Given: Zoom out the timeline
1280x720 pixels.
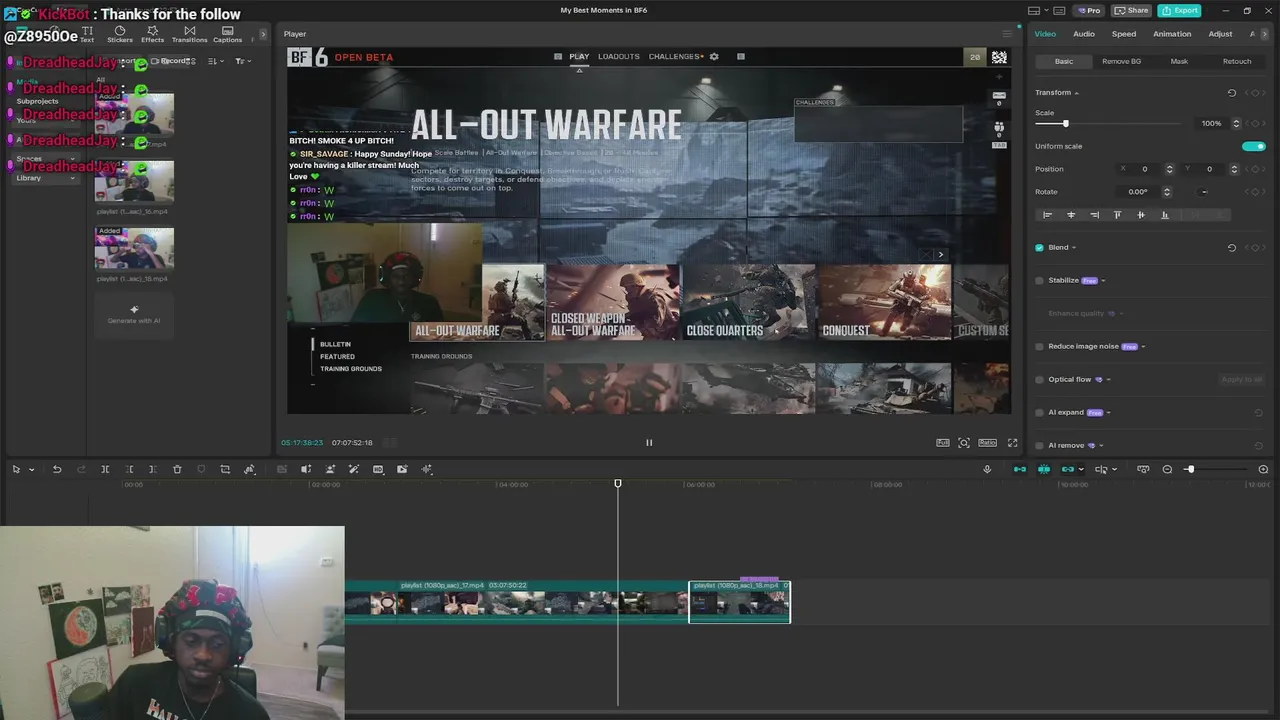Looking at the screenshot, I should pyautogui.click(x=1167, y=469).
